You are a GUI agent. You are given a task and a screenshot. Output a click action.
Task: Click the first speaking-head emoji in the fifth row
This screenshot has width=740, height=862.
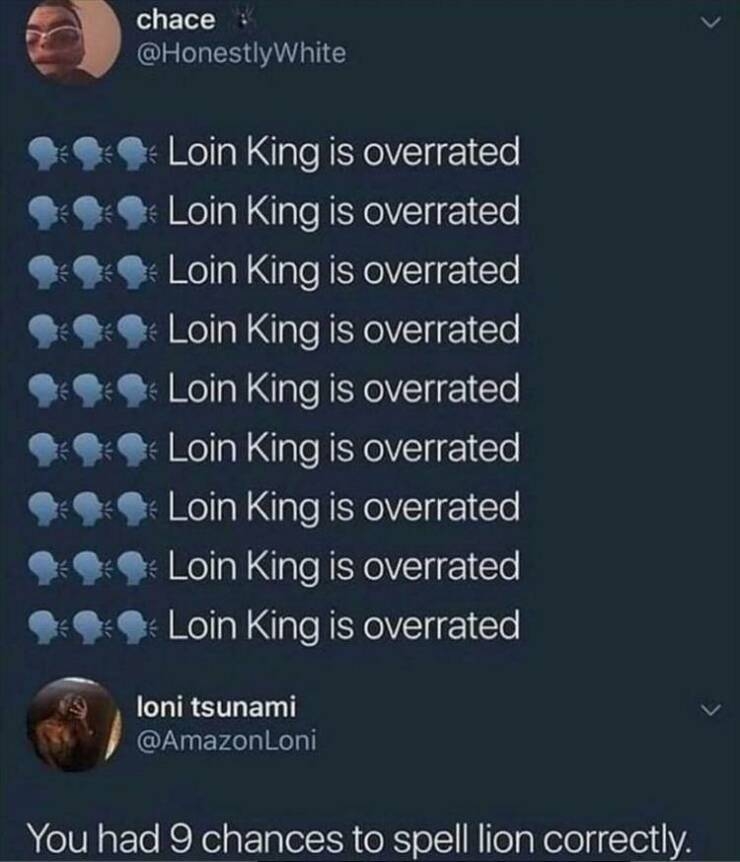coord(50,390)
